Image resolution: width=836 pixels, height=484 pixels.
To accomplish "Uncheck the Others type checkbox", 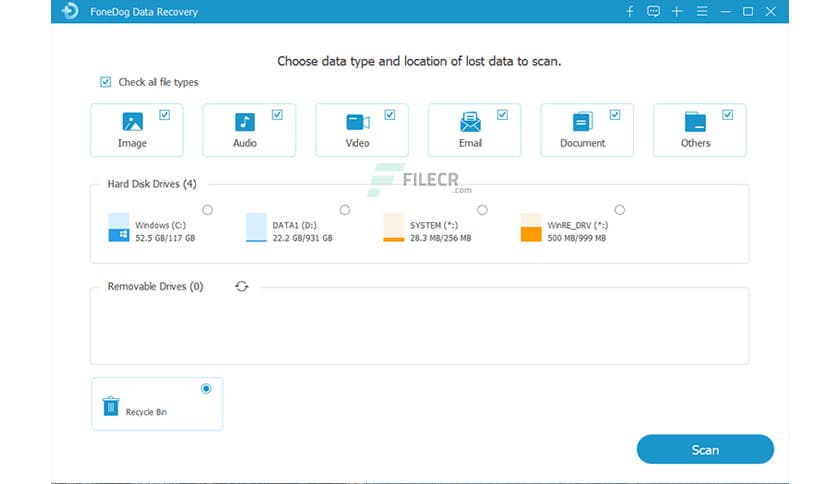I will tap(727, 115).
